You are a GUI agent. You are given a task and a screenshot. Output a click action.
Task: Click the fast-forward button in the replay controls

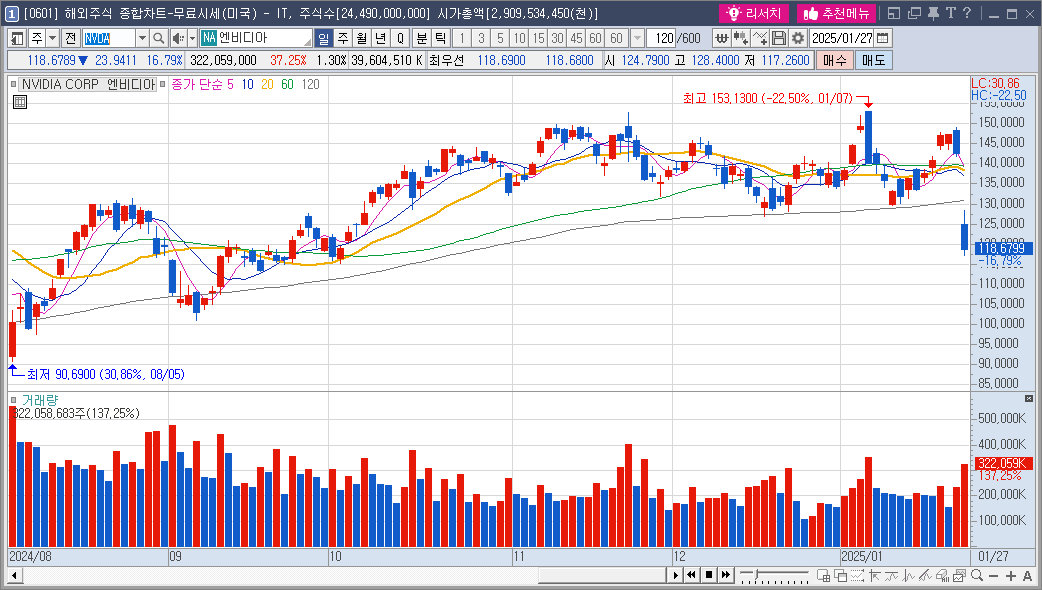726,575
